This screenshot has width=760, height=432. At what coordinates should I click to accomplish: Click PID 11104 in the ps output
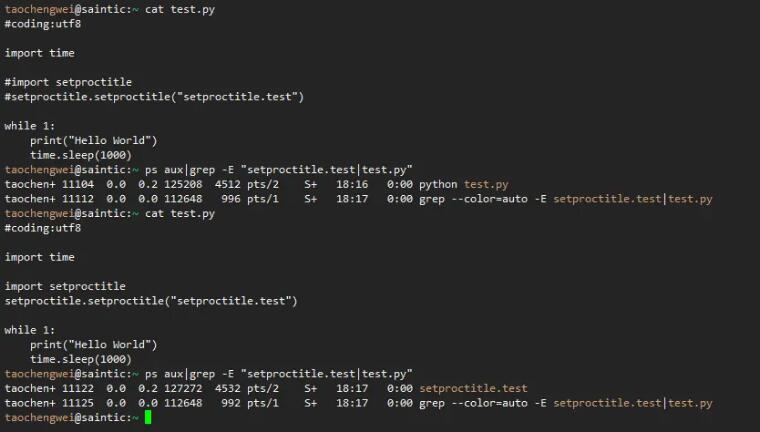coord(79,184)
